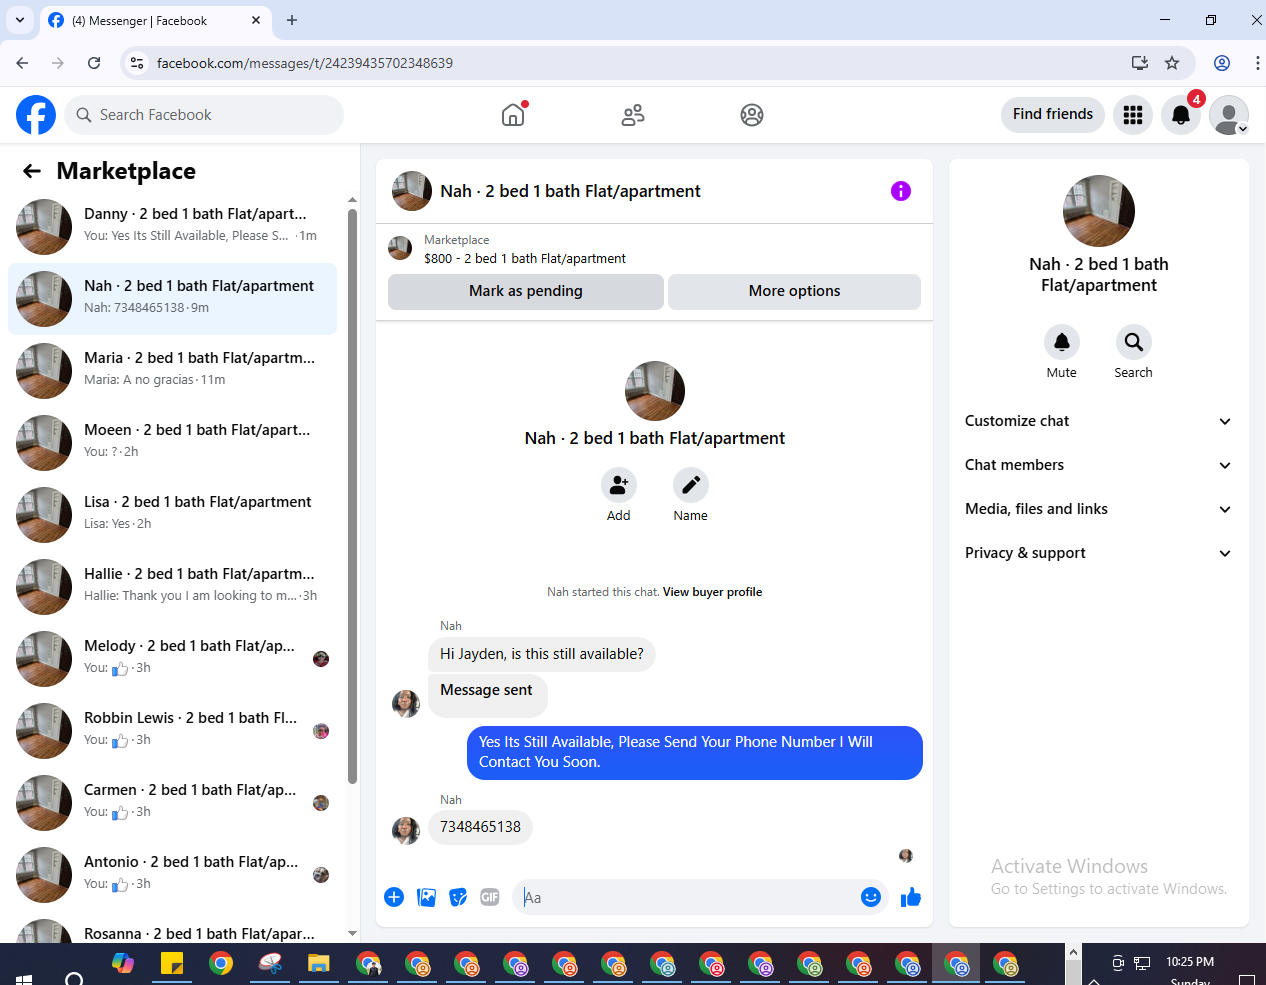1266x985 pixels.
Task: Edit the chat name with pencil icon
Action: [690, 485]
